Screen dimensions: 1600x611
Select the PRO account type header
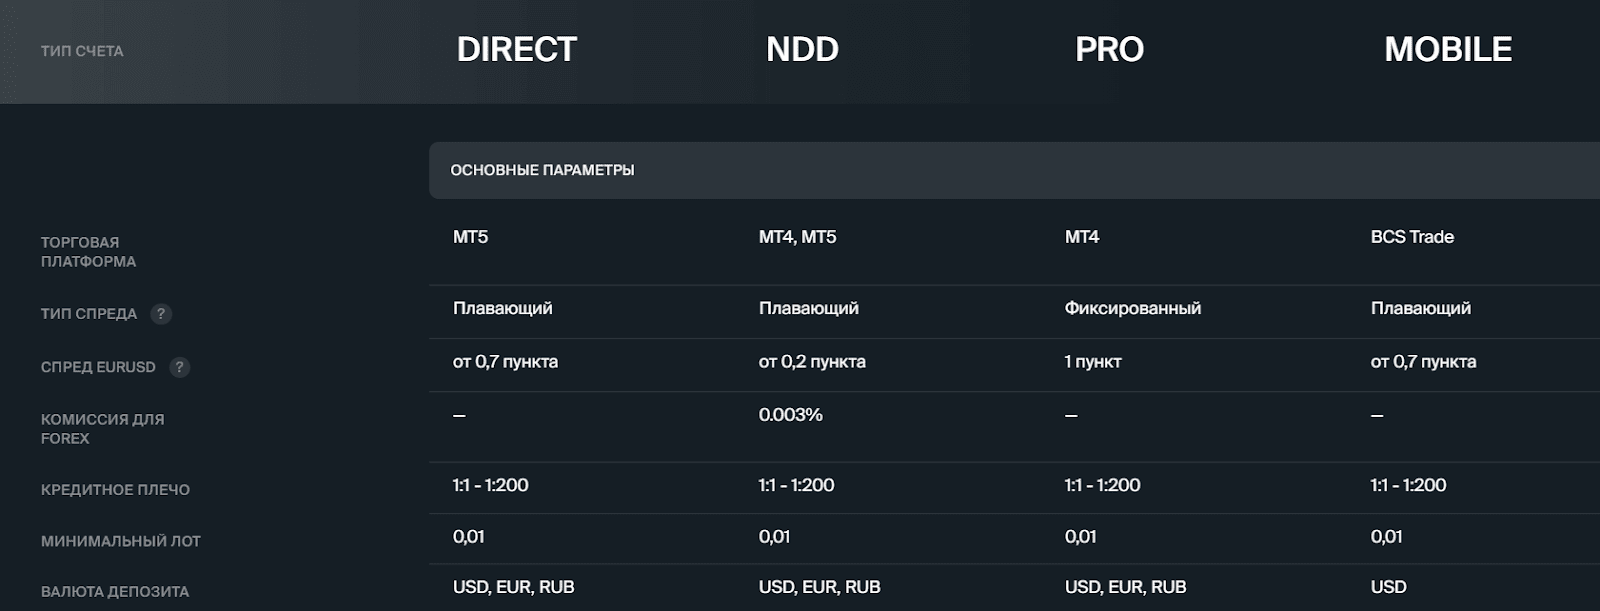(x=1109, y=49)
